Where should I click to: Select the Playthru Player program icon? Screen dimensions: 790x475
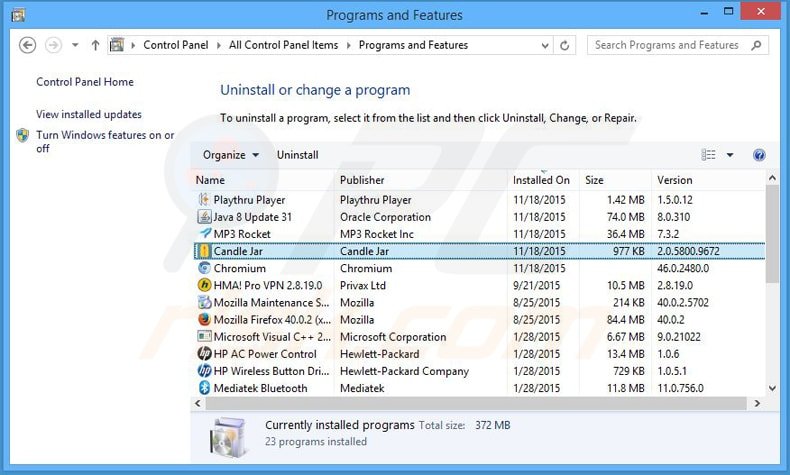[204, 199]
